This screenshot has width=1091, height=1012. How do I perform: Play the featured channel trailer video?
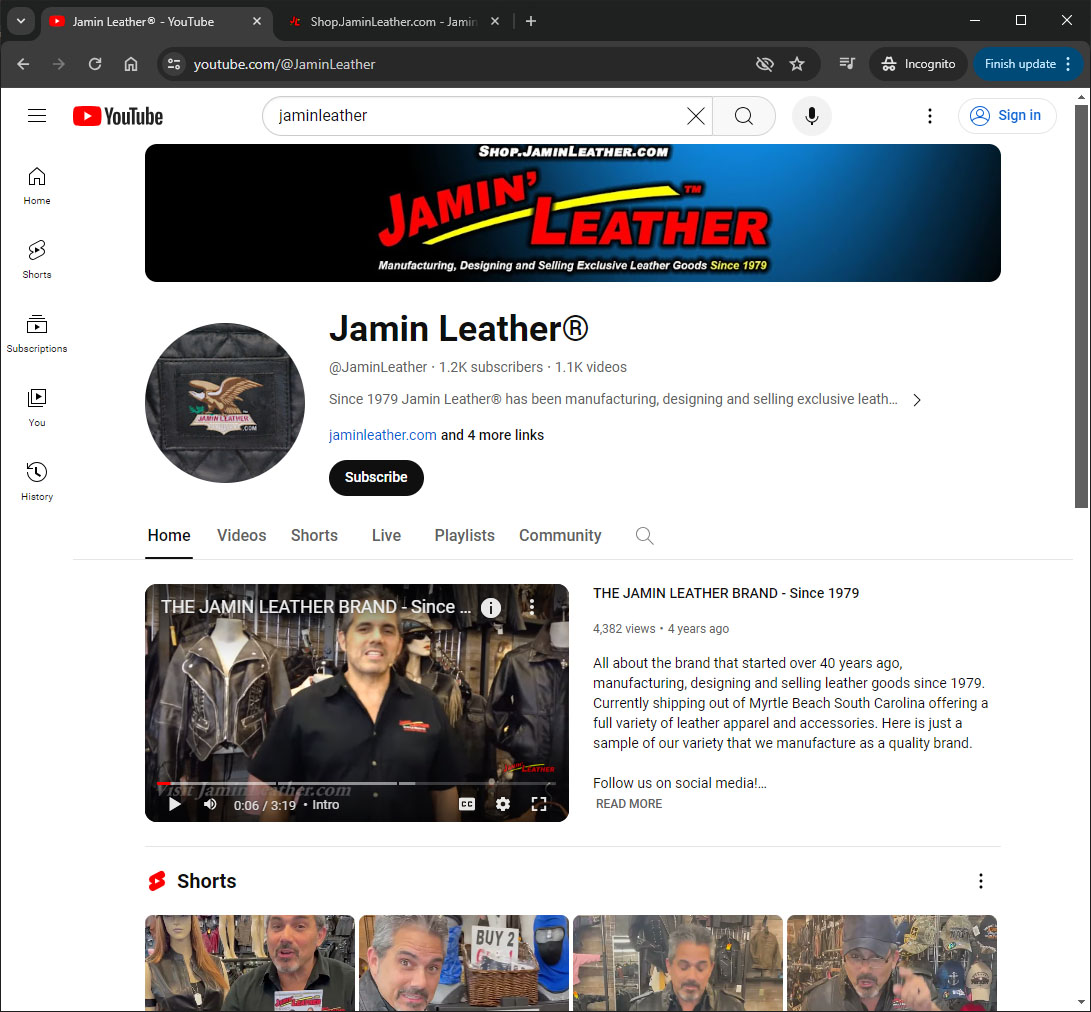(175, 805)
